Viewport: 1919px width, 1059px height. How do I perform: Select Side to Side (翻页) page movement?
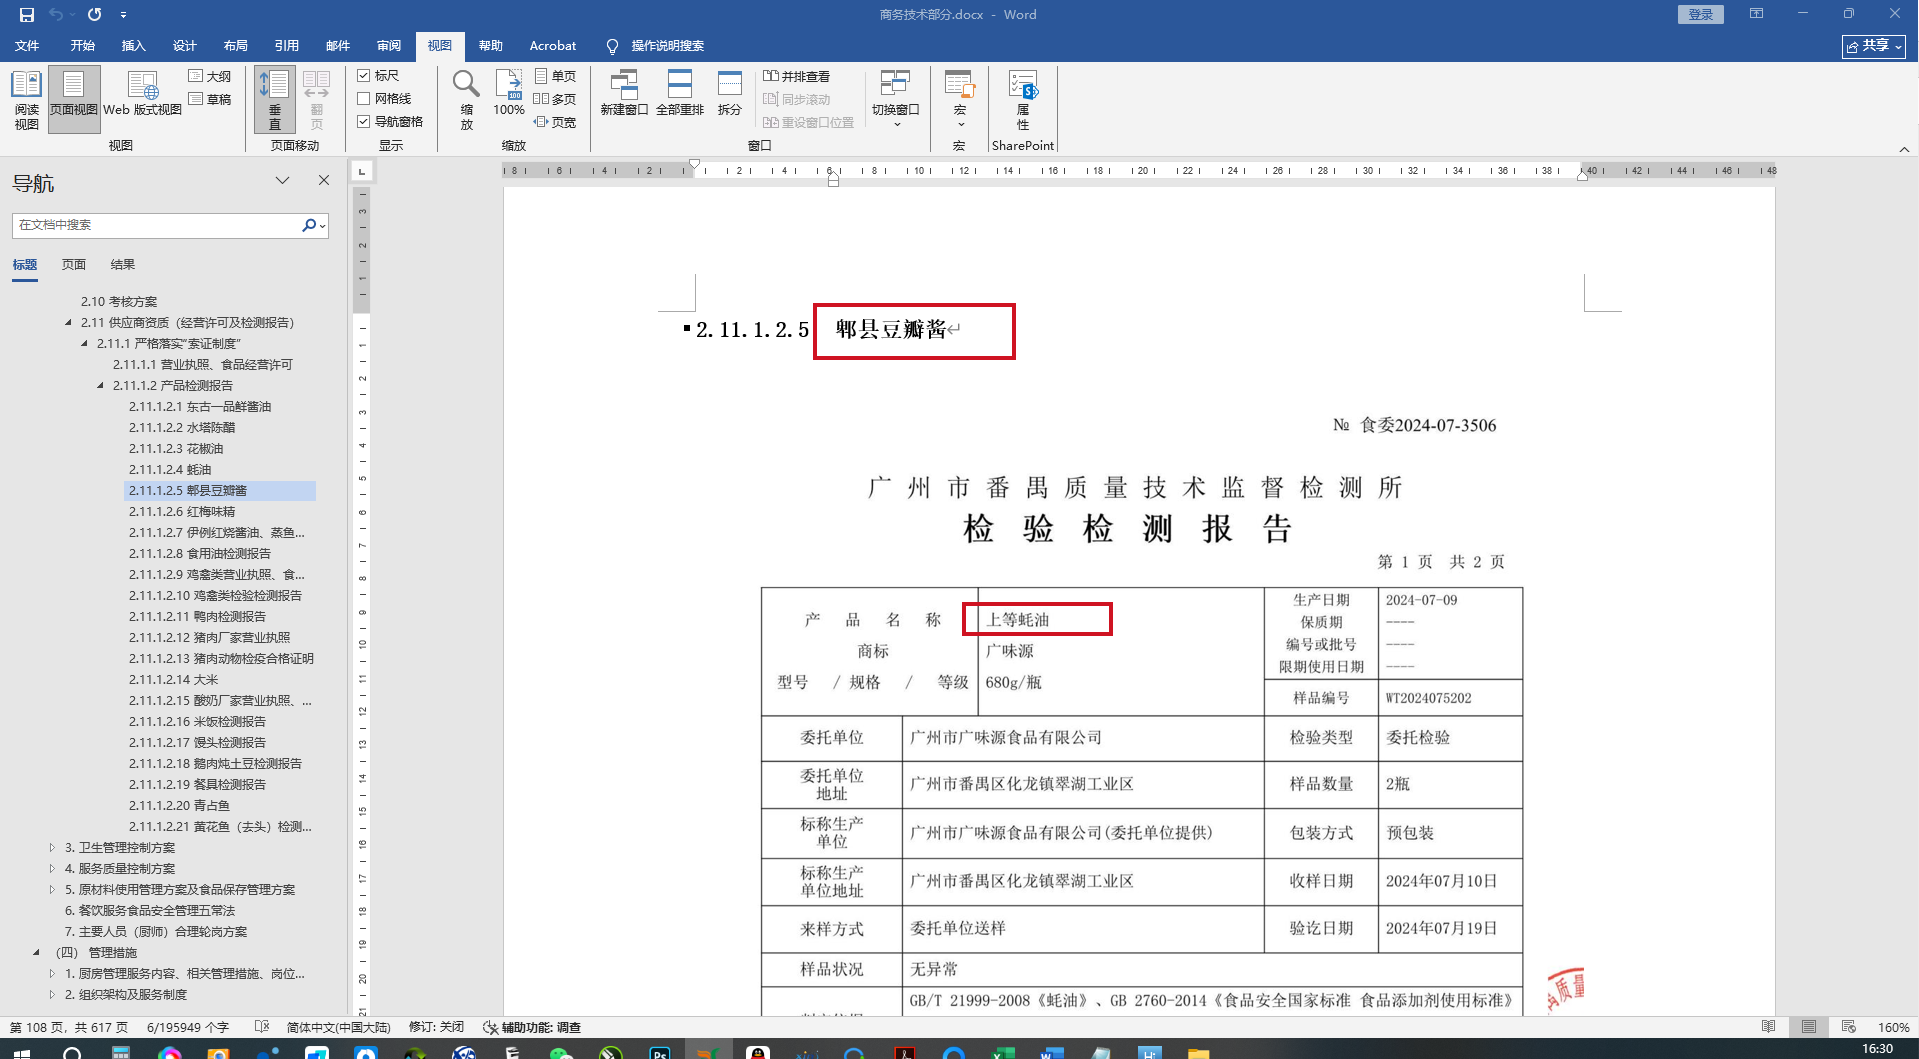tap(316, 100)
